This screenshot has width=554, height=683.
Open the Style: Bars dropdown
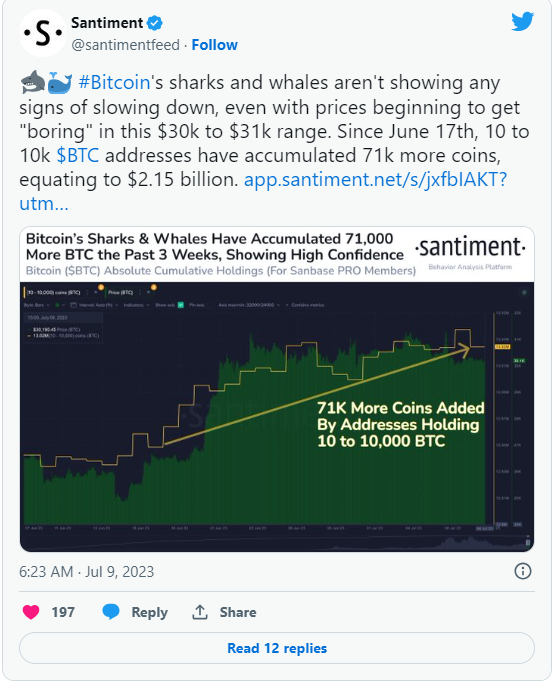[x=37, y=305]
